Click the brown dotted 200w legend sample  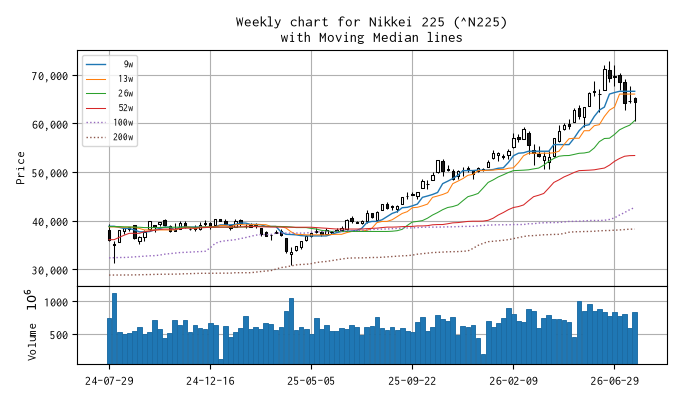[96, 138]
